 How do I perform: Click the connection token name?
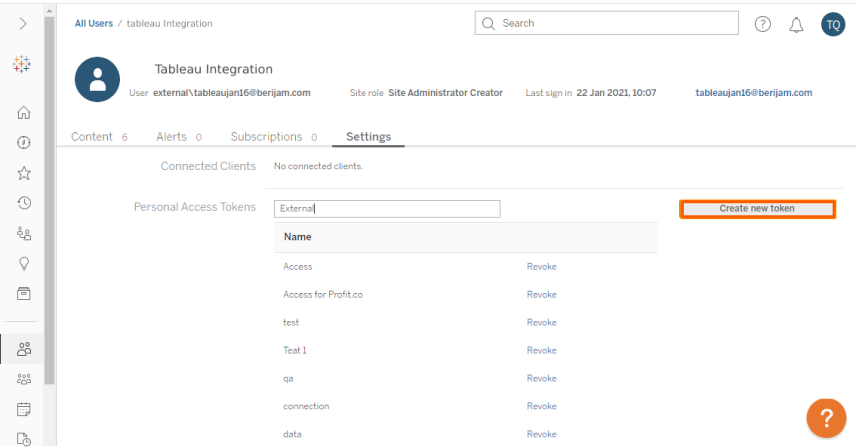click(306, 406)
